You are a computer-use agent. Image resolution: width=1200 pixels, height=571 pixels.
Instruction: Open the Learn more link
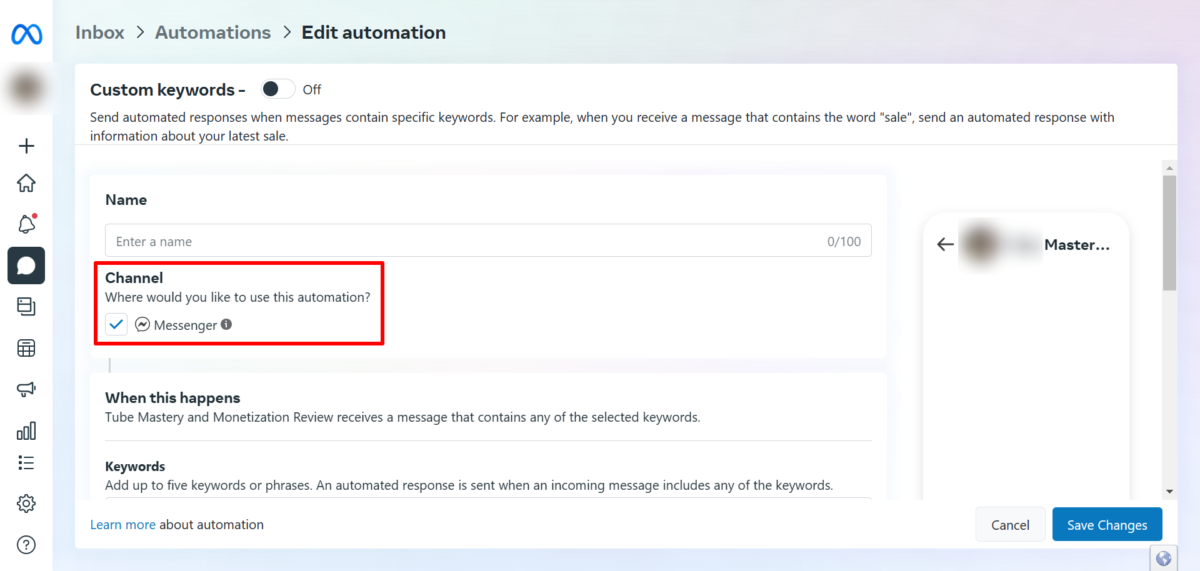(122, 525)
